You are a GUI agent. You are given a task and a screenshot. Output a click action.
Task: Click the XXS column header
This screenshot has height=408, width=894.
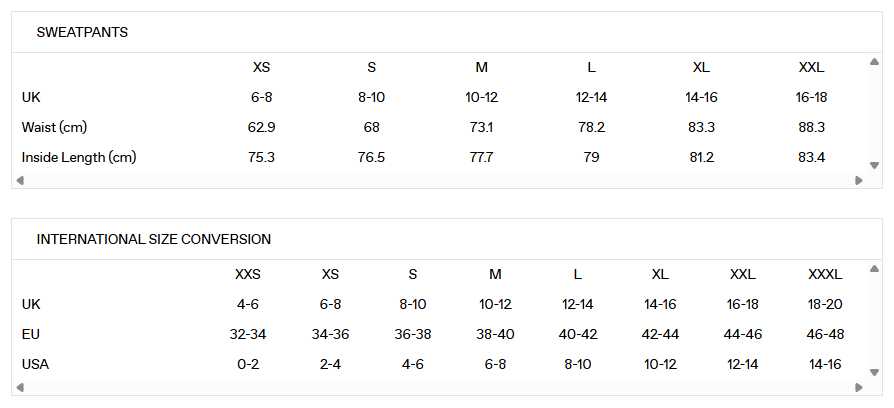248,274
